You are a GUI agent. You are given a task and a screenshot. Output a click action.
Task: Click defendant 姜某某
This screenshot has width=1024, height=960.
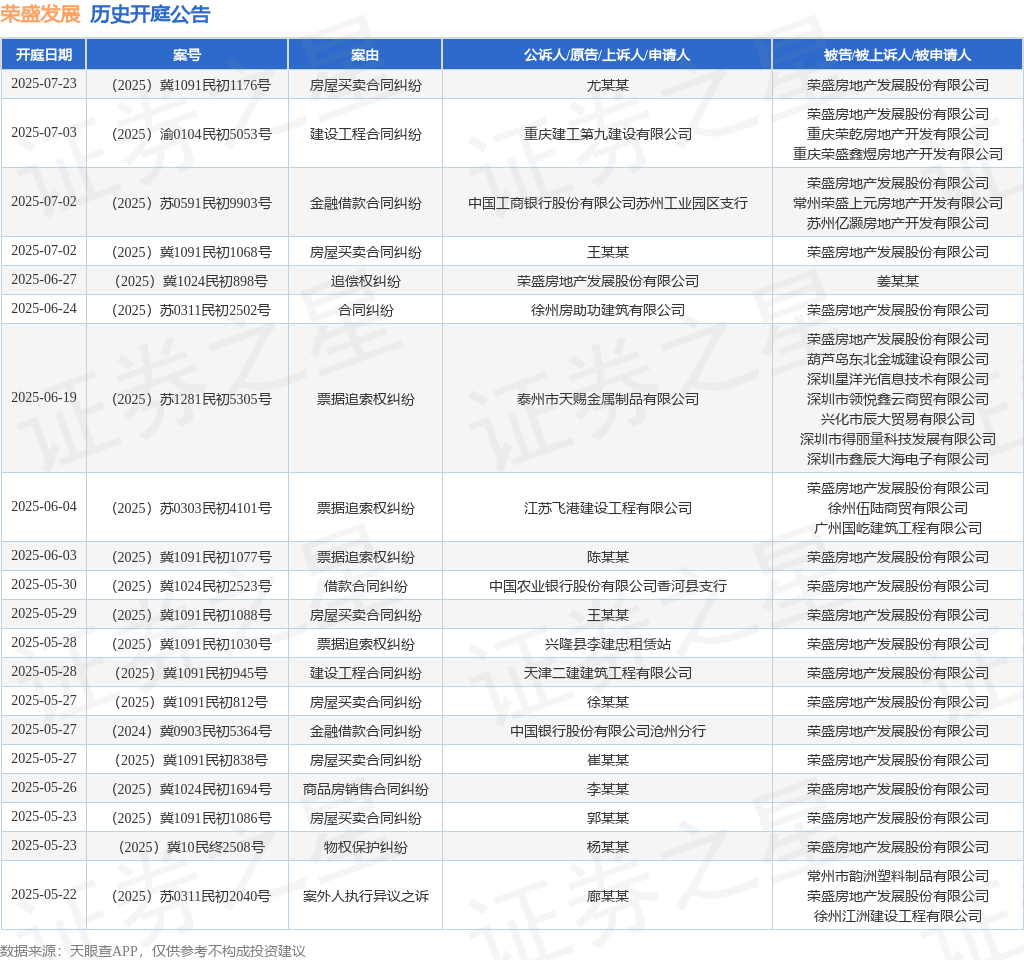pyautogui.click(x=897, y=281)
